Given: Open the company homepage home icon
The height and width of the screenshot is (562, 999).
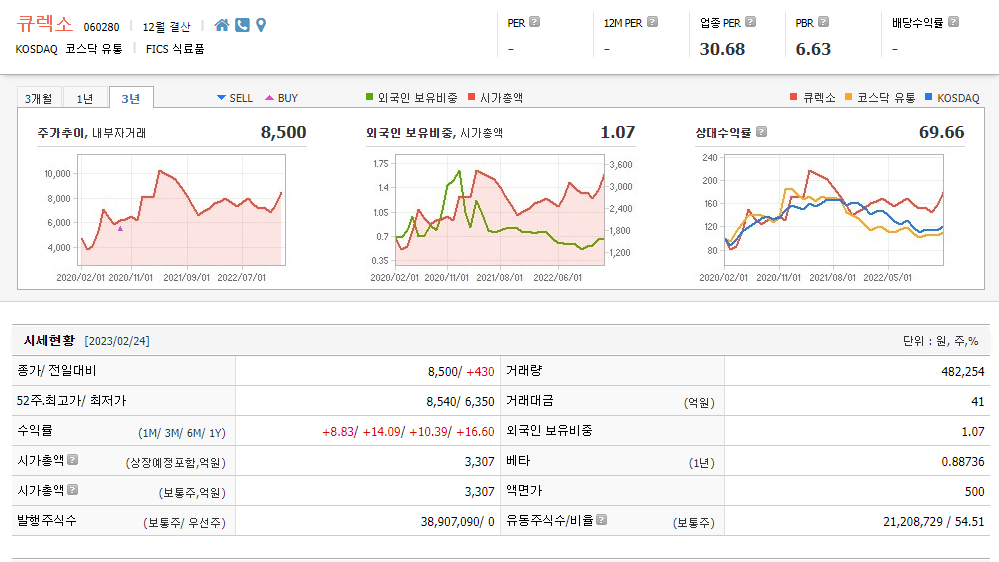Looking at the screenshot, I should click(222, 25).
